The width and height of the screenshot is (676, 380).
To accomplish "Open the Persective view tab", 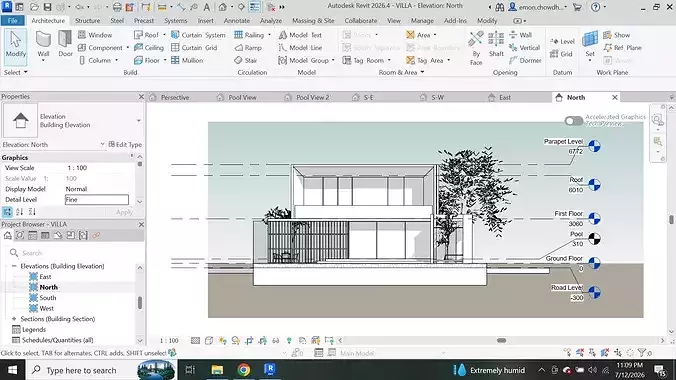I will [x=175, y=97].
